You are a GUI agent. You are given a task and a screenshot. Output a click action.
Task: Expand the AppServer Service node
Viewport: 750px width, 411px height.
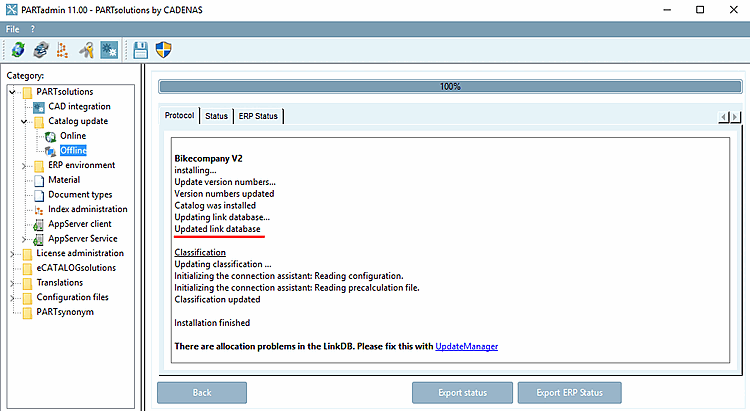(x=24, y=239)
